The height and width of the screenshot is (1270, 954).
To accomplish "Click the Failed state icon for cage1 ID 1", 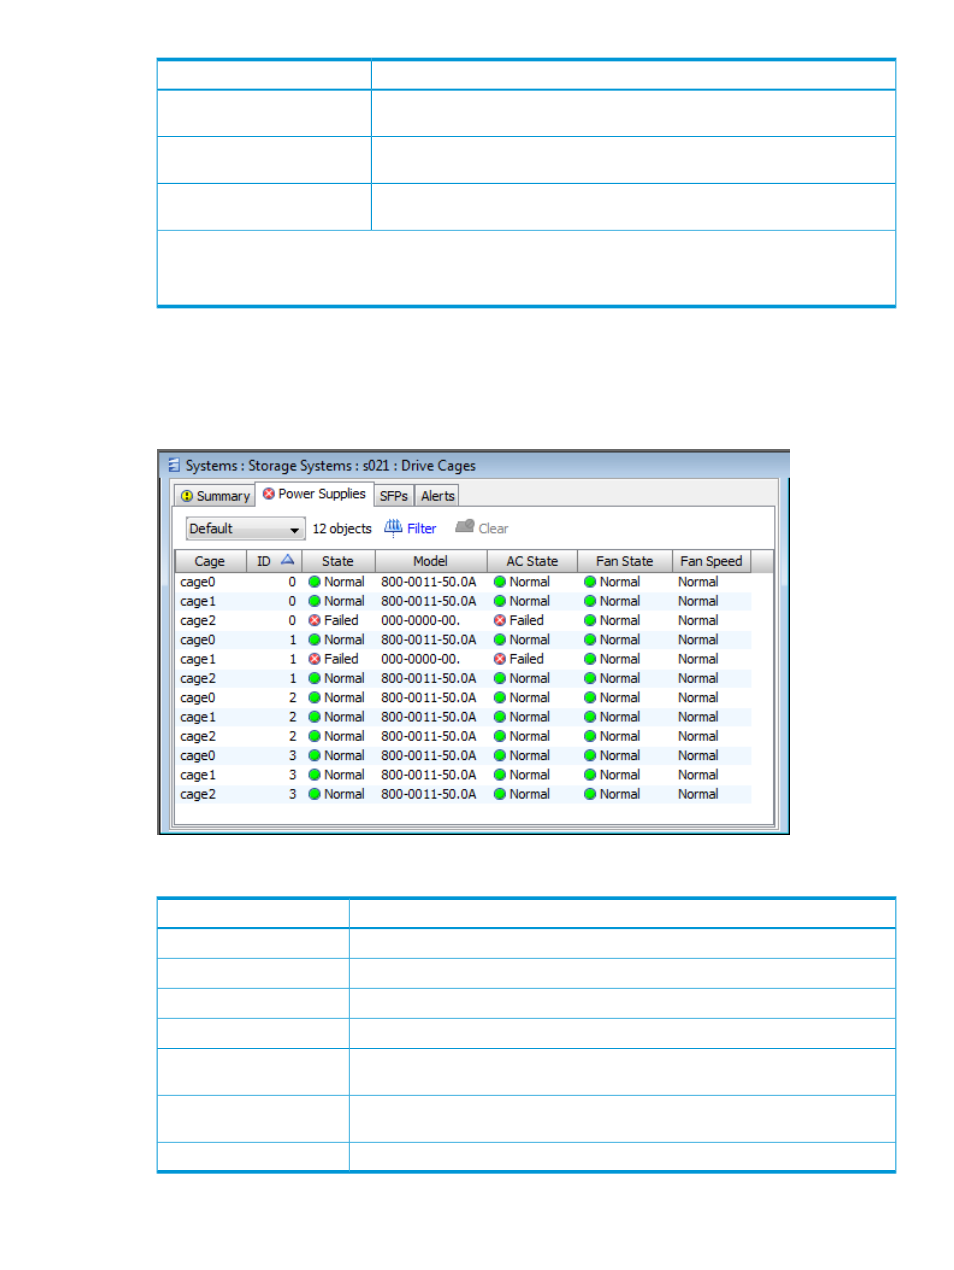I will pos(314,659).
